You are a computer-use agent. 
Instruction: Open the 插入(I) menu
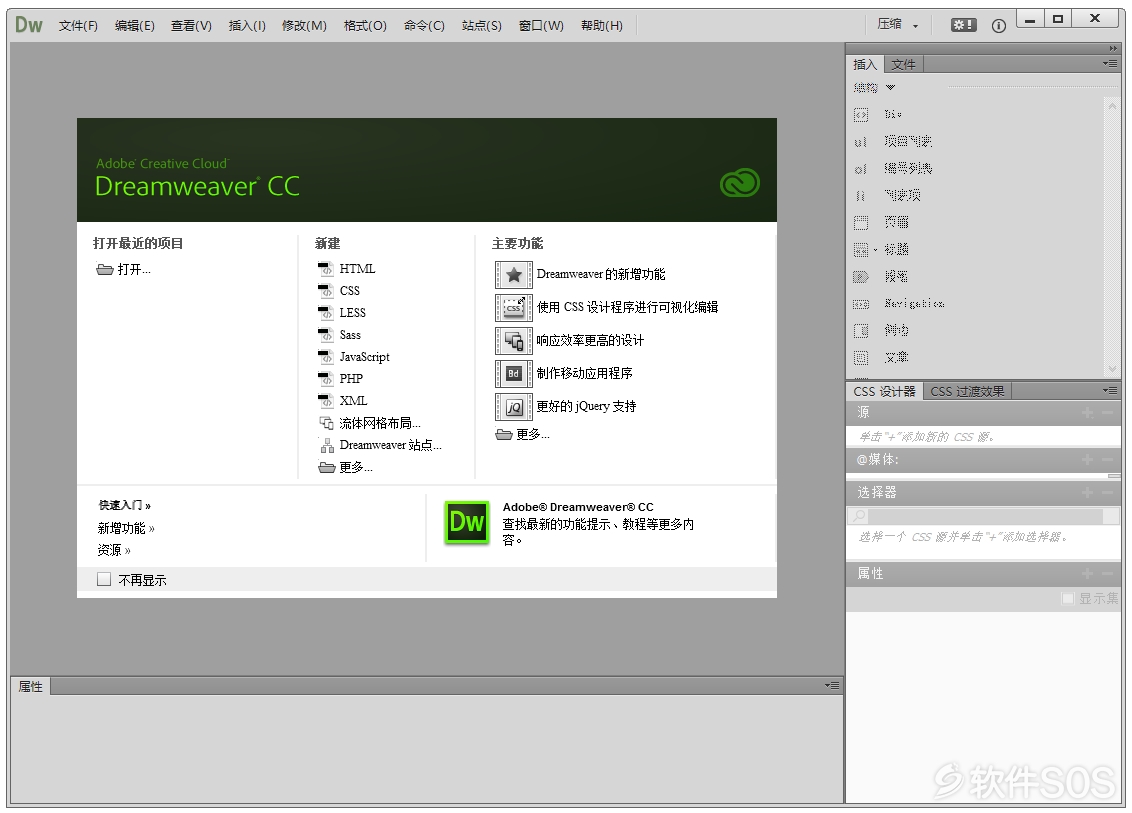[247, 25]
